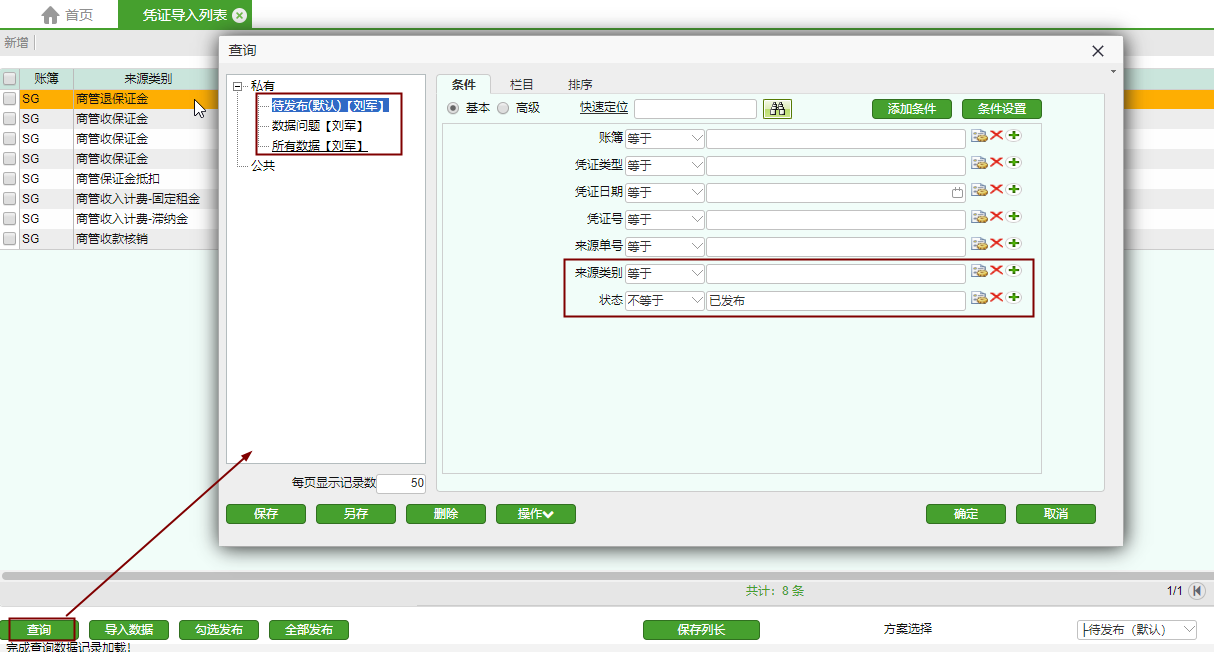1214x652 pixels.
Task: Switch to the 栏目 tab
Action: coord(522,85)
